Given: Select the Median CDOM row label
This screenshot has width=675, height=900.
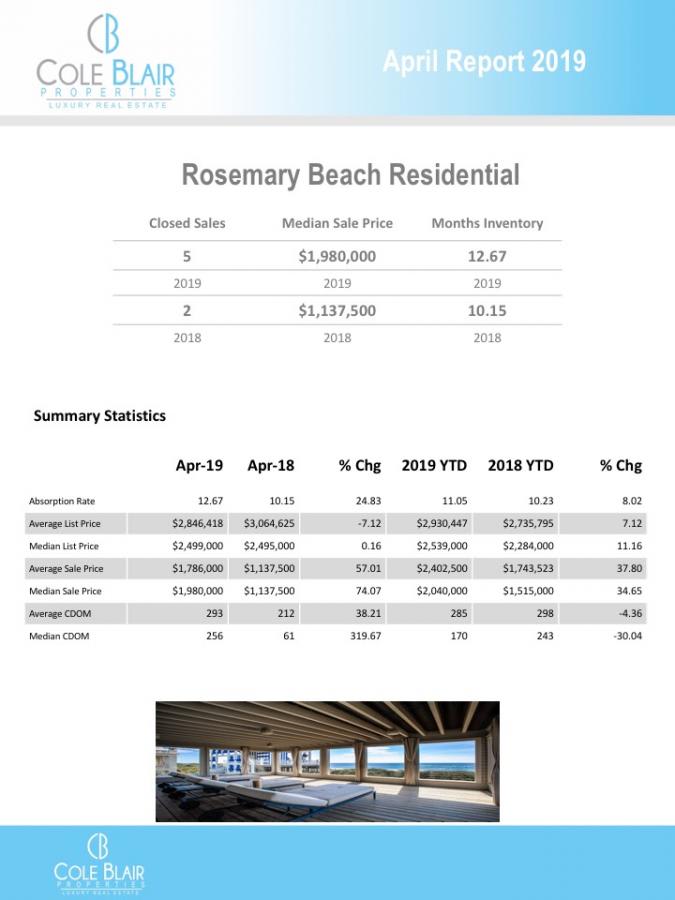Looking at the screenshot, I should coord(59,636).
